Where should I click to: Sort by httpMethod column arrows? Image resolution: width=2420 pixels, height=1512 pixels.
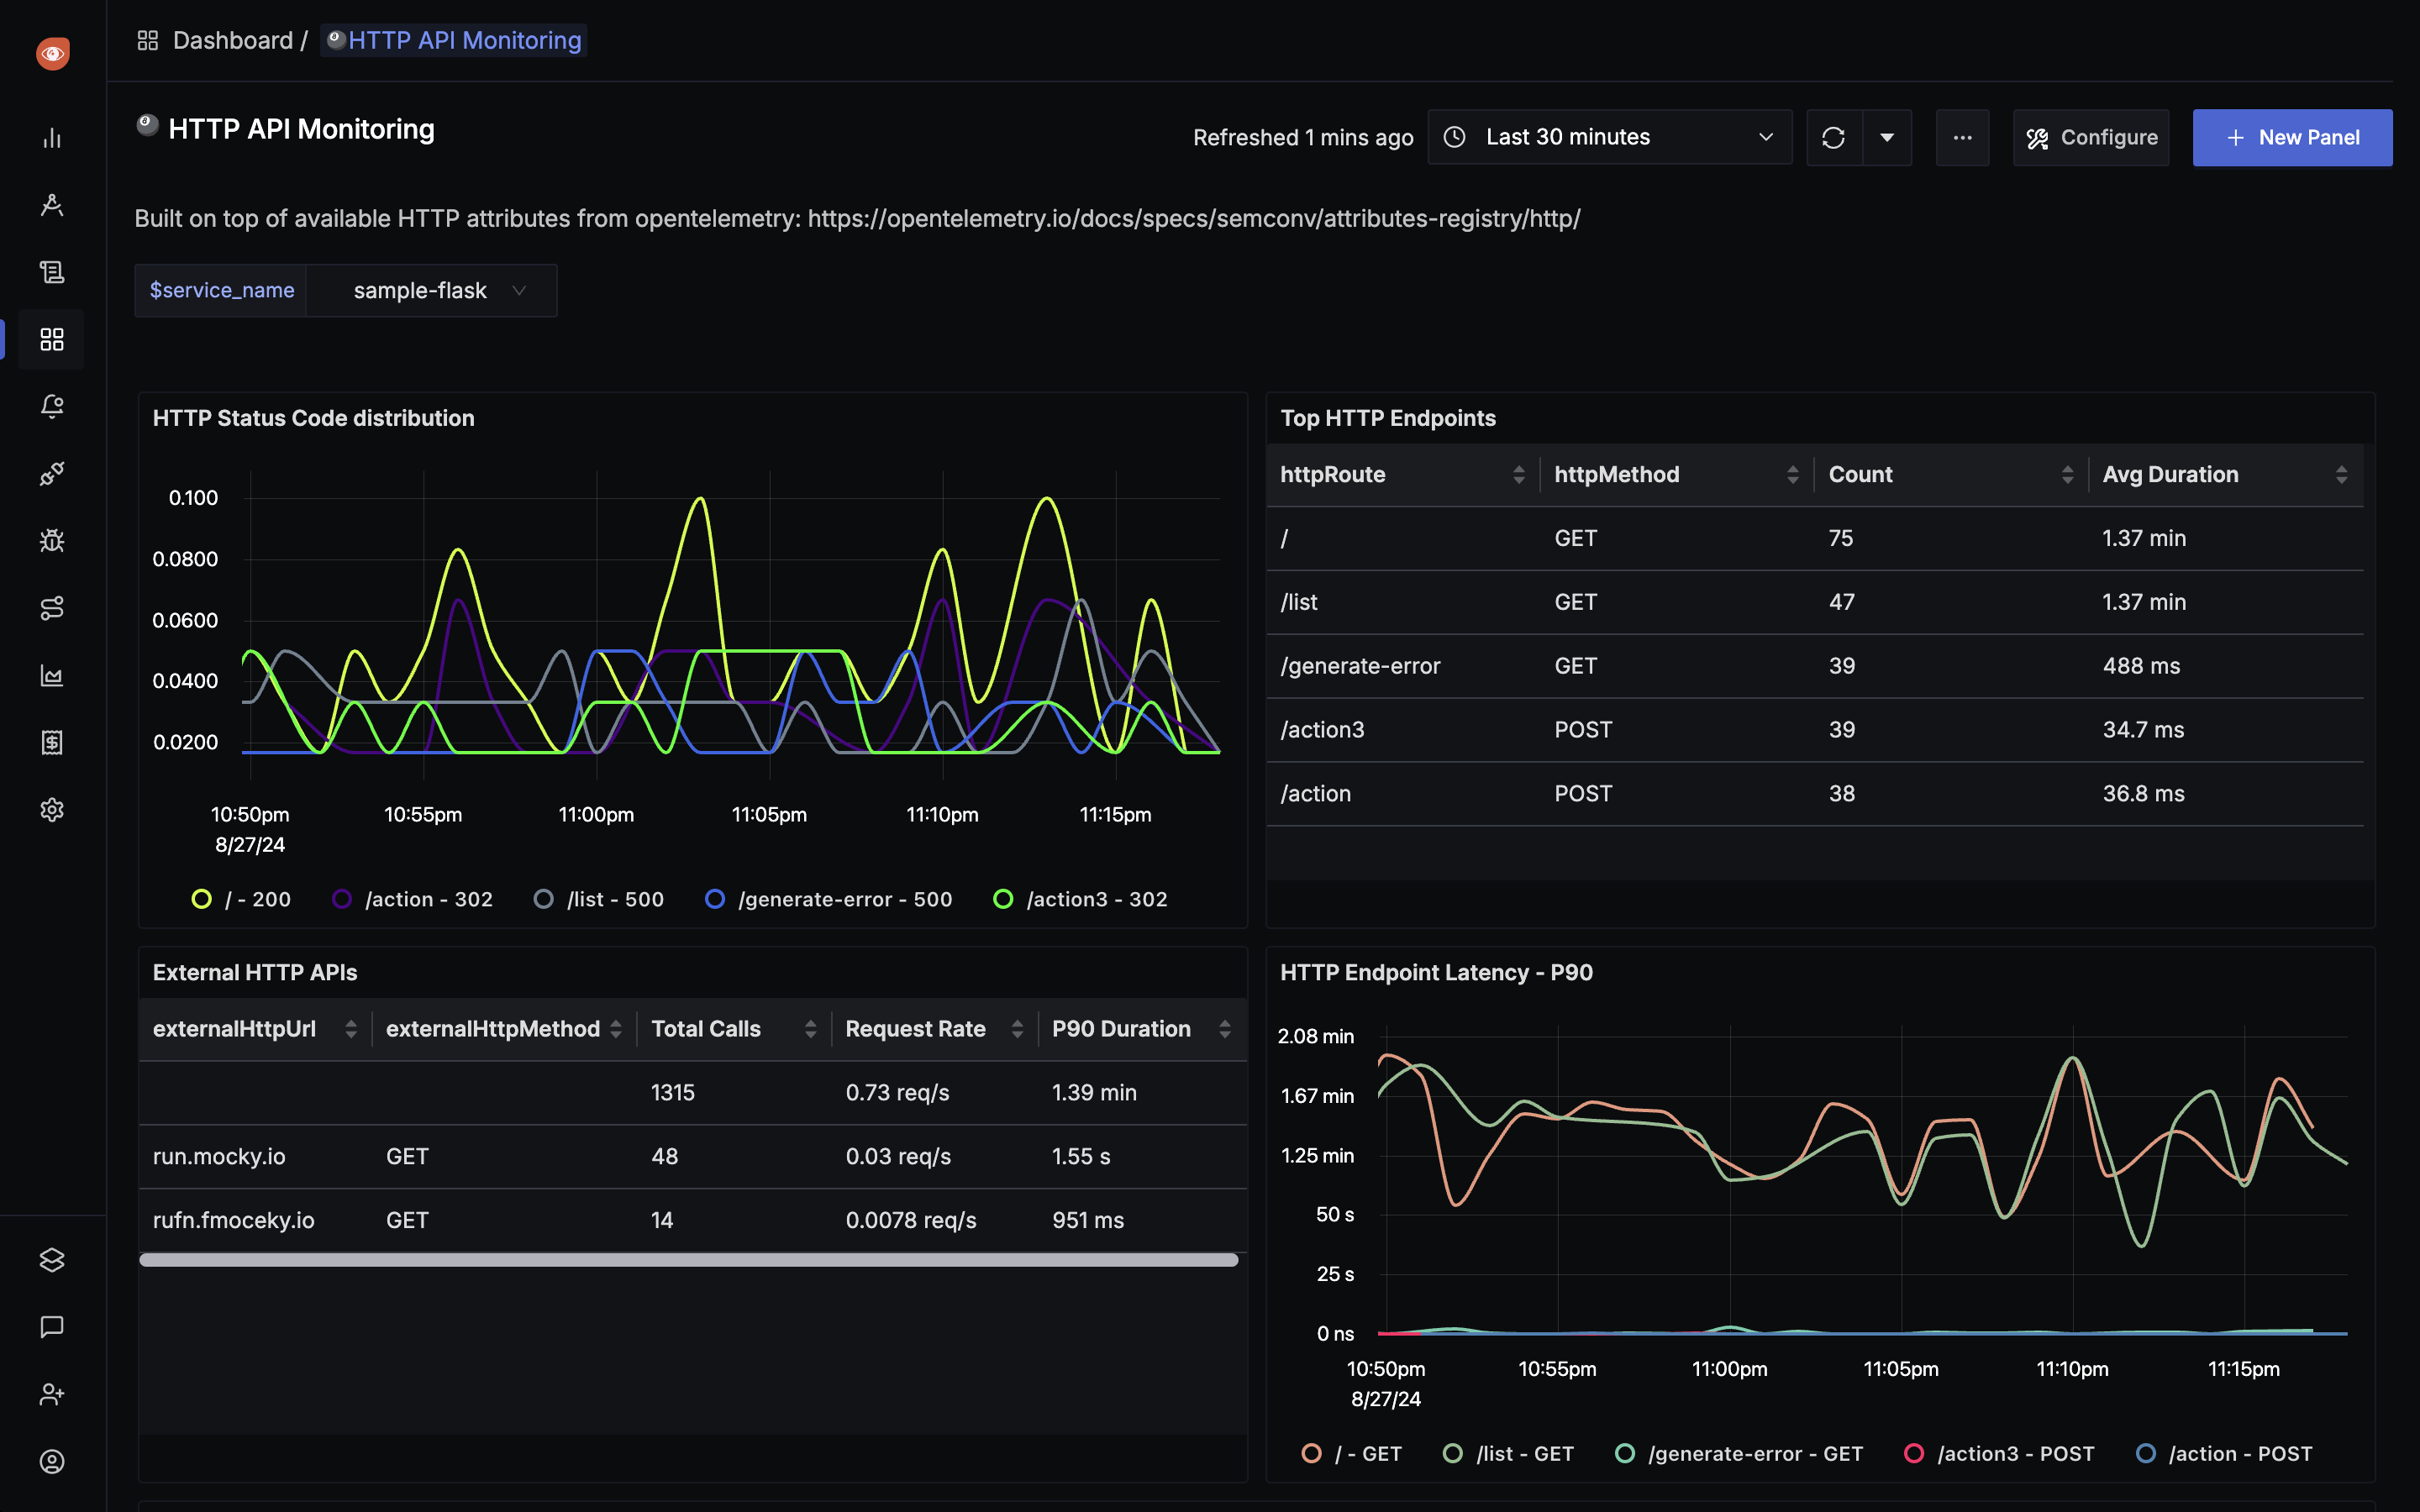coord(1792,474)
